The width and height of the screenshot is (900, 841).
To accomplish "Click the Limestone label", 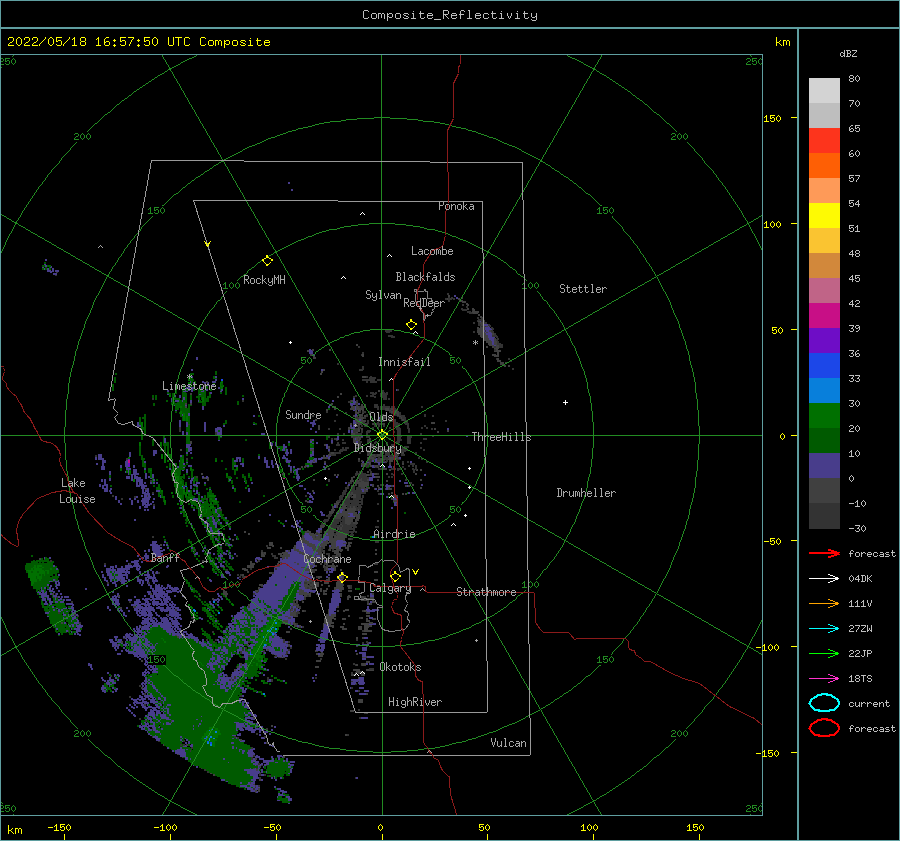I will (189, 386).
